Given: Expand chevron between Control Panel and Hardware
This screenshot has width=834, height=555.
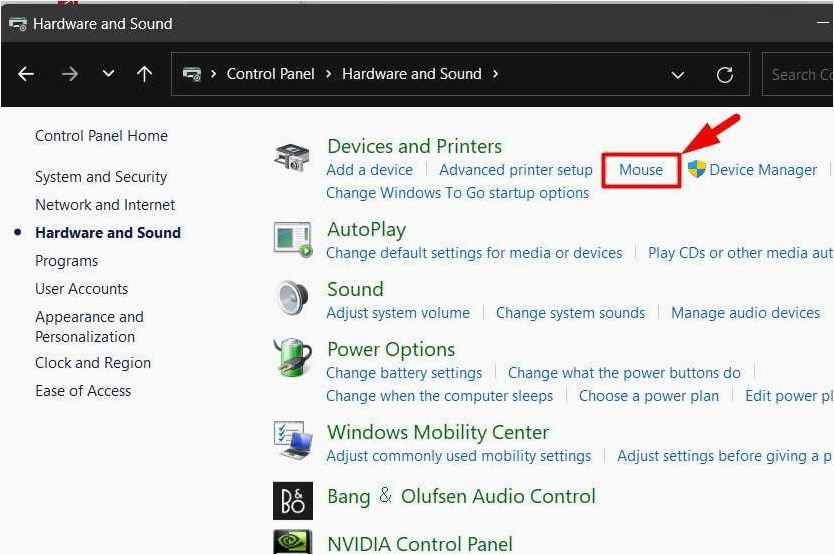Looking at the screenshot, I should point(329,74).
